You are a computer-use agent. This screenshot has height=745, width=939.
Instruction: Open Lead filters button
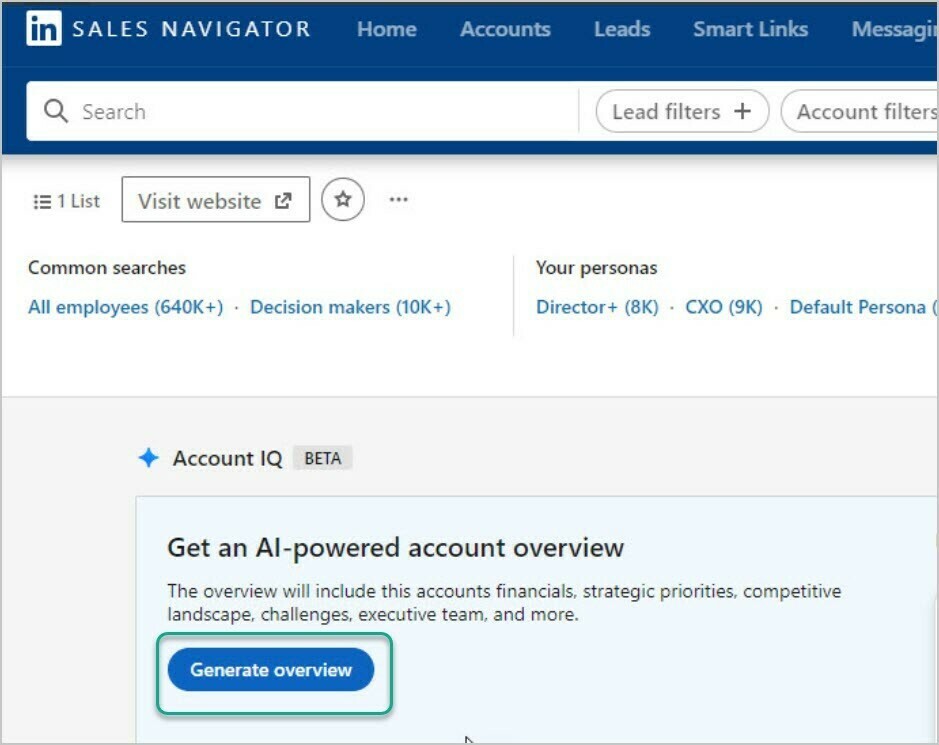(x=682, y=111)
